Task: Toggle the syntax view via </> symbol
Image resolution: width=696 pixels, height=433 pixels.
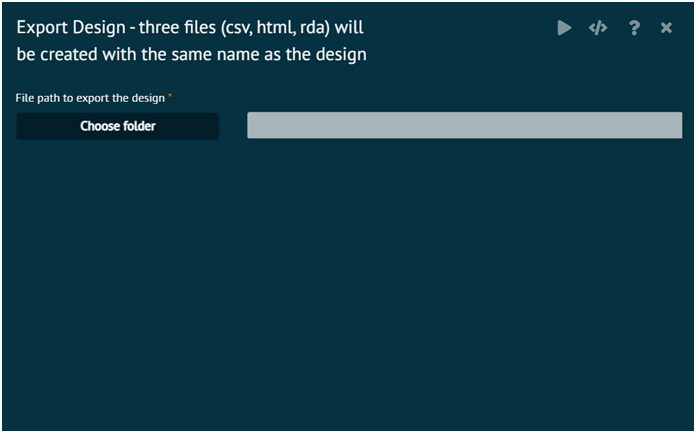Action: pyautogui.click(x=598, y=28)
